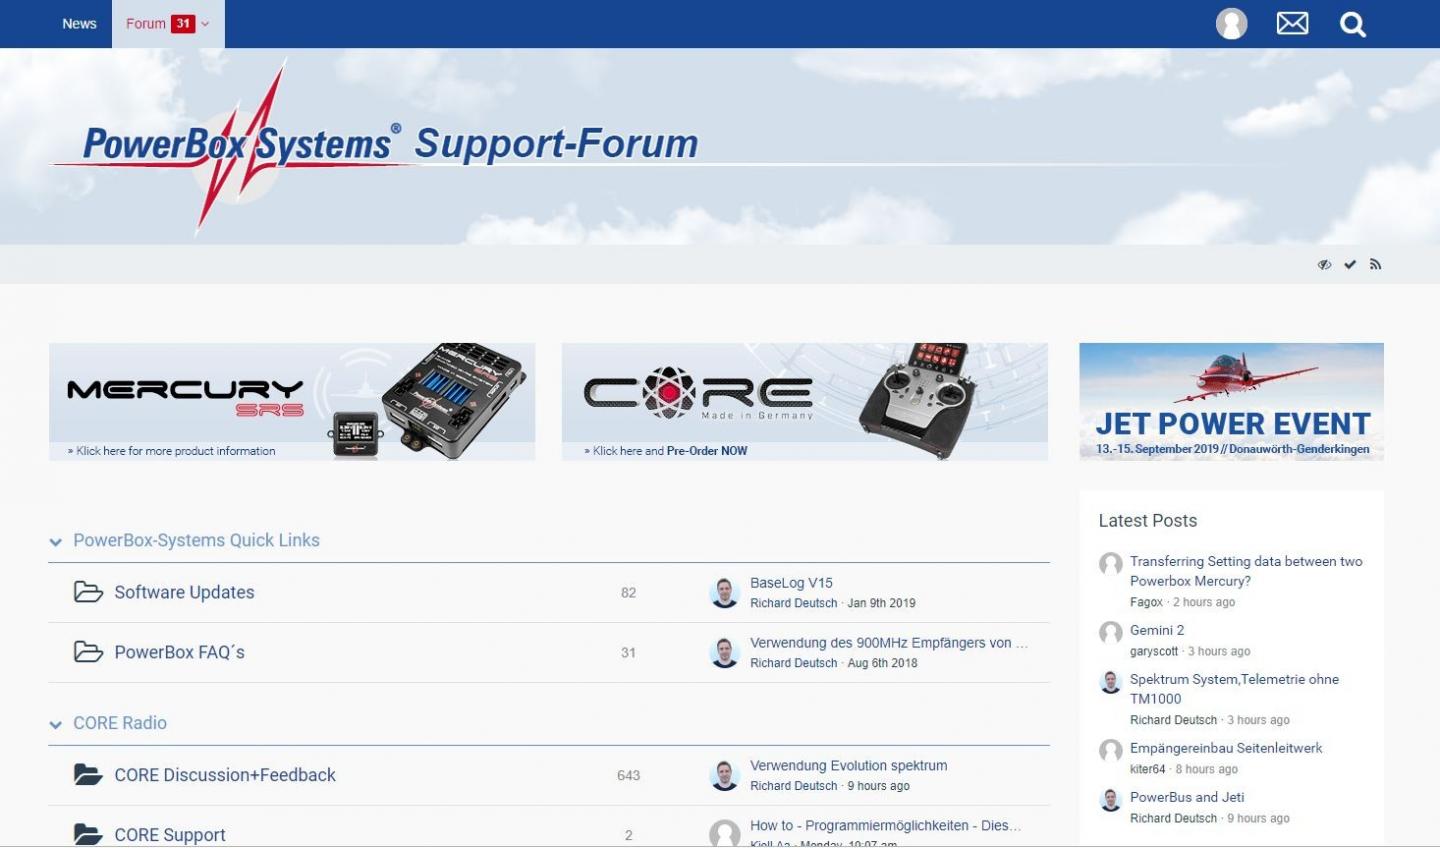This screenshot has height=848, width=1440.
Task: Click the PowerBox FAQ's folder icon
Action: pyautogui.click(x=88, y=652)
